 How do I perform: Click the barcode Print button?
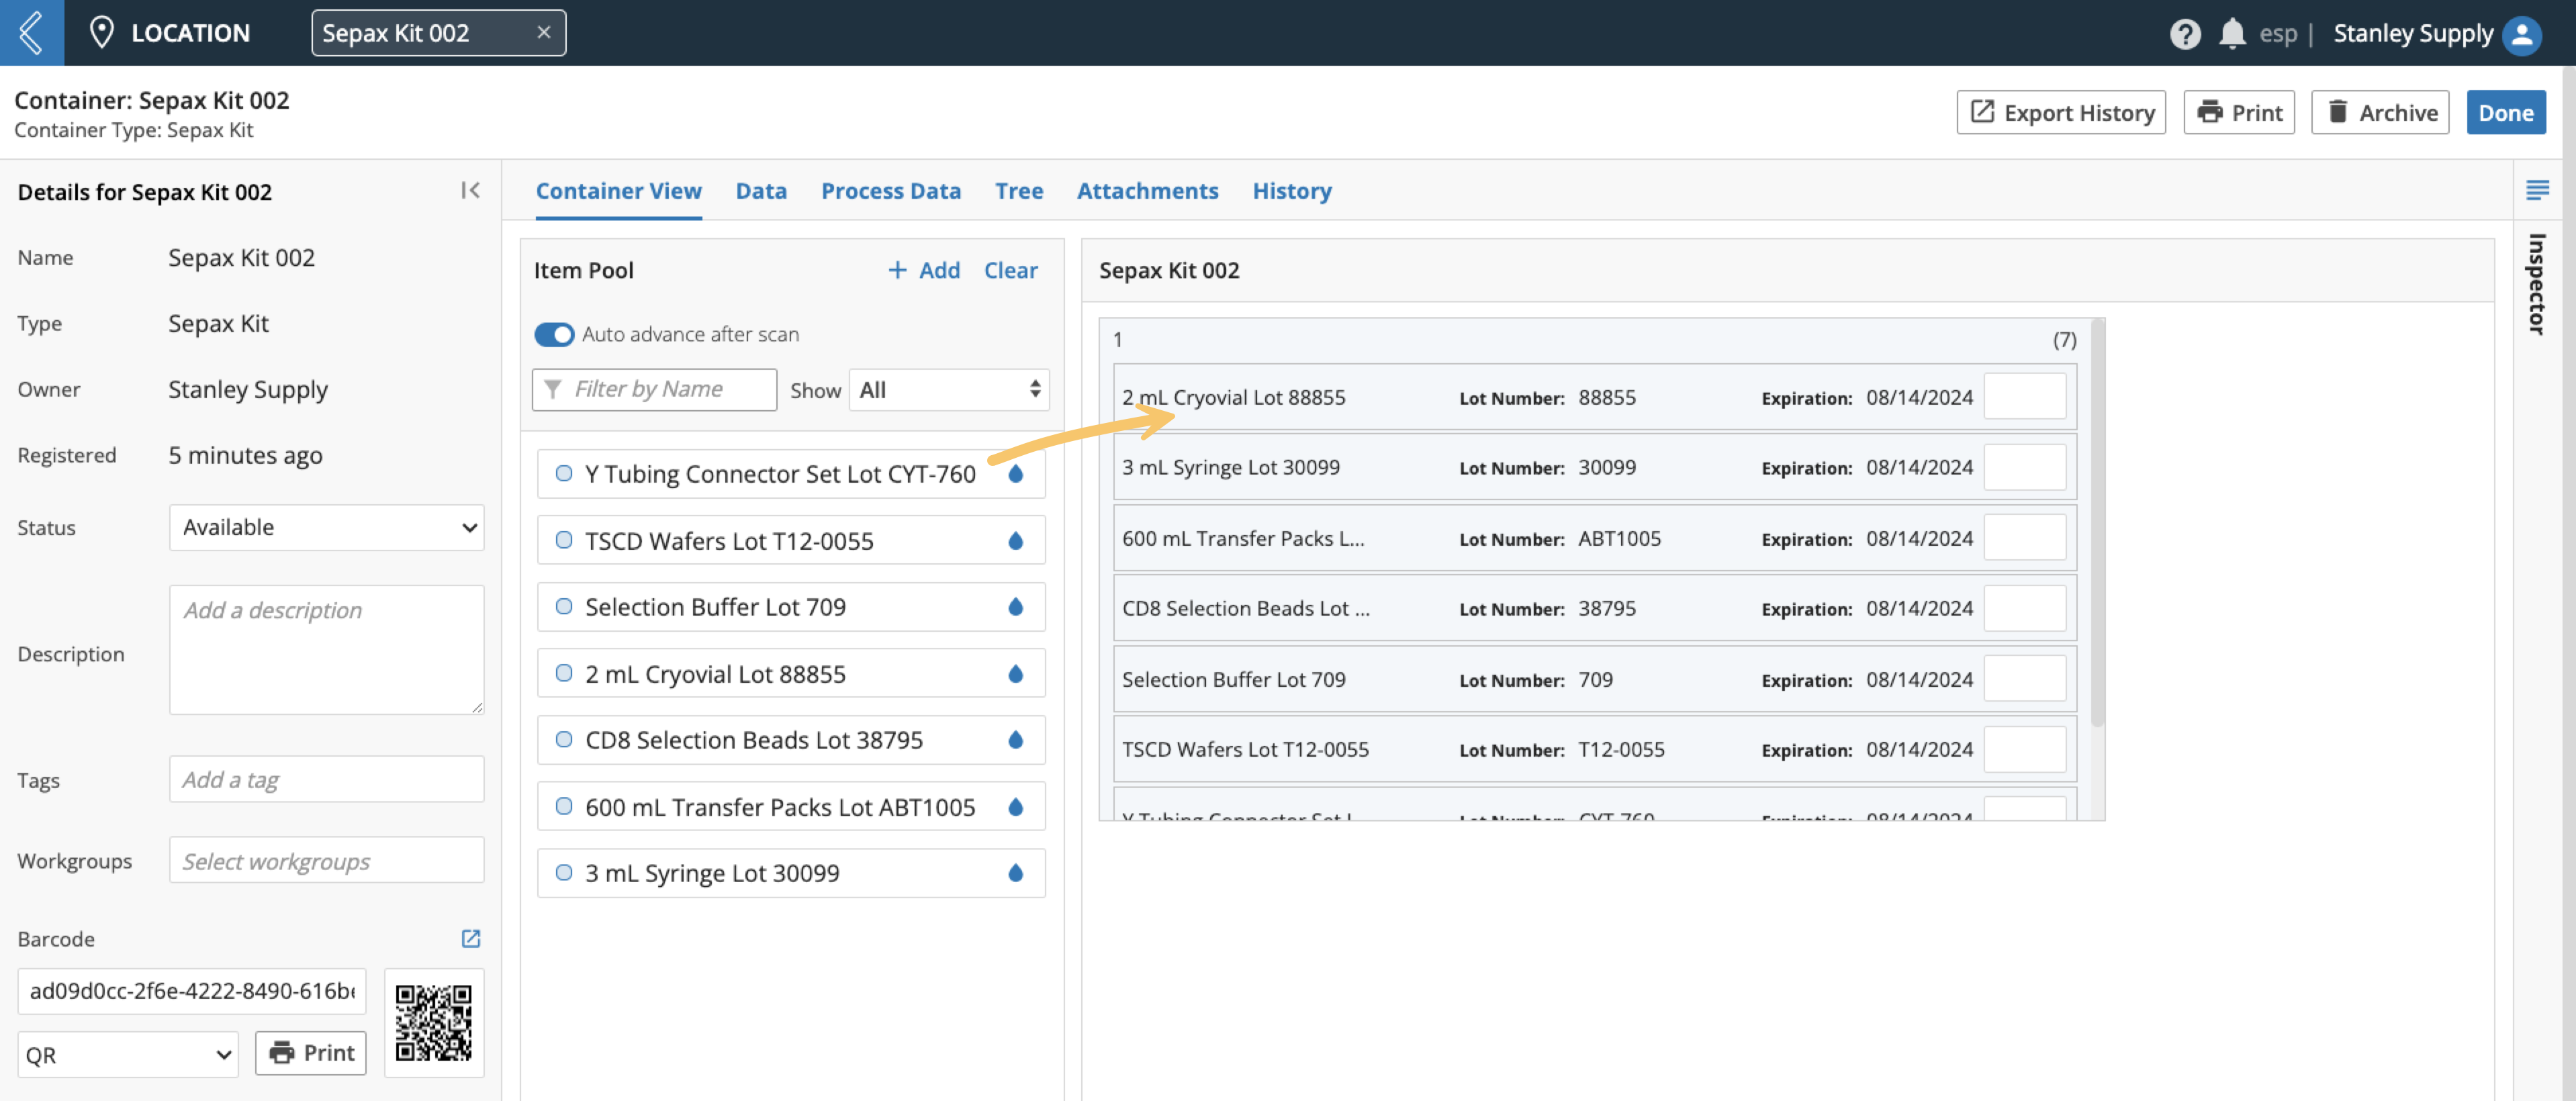point(311,1053)
